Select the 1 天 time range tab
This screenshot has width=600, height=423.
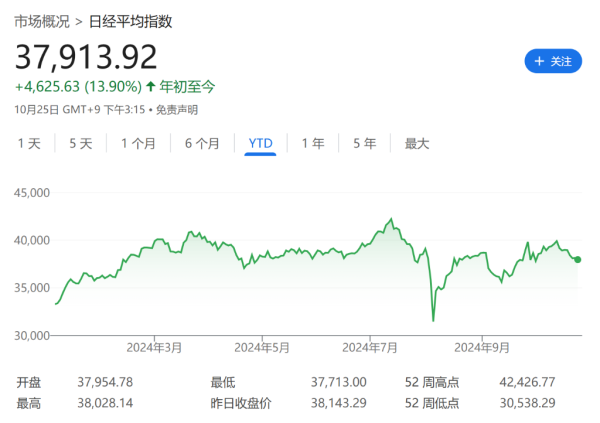(x=29, y=144)
